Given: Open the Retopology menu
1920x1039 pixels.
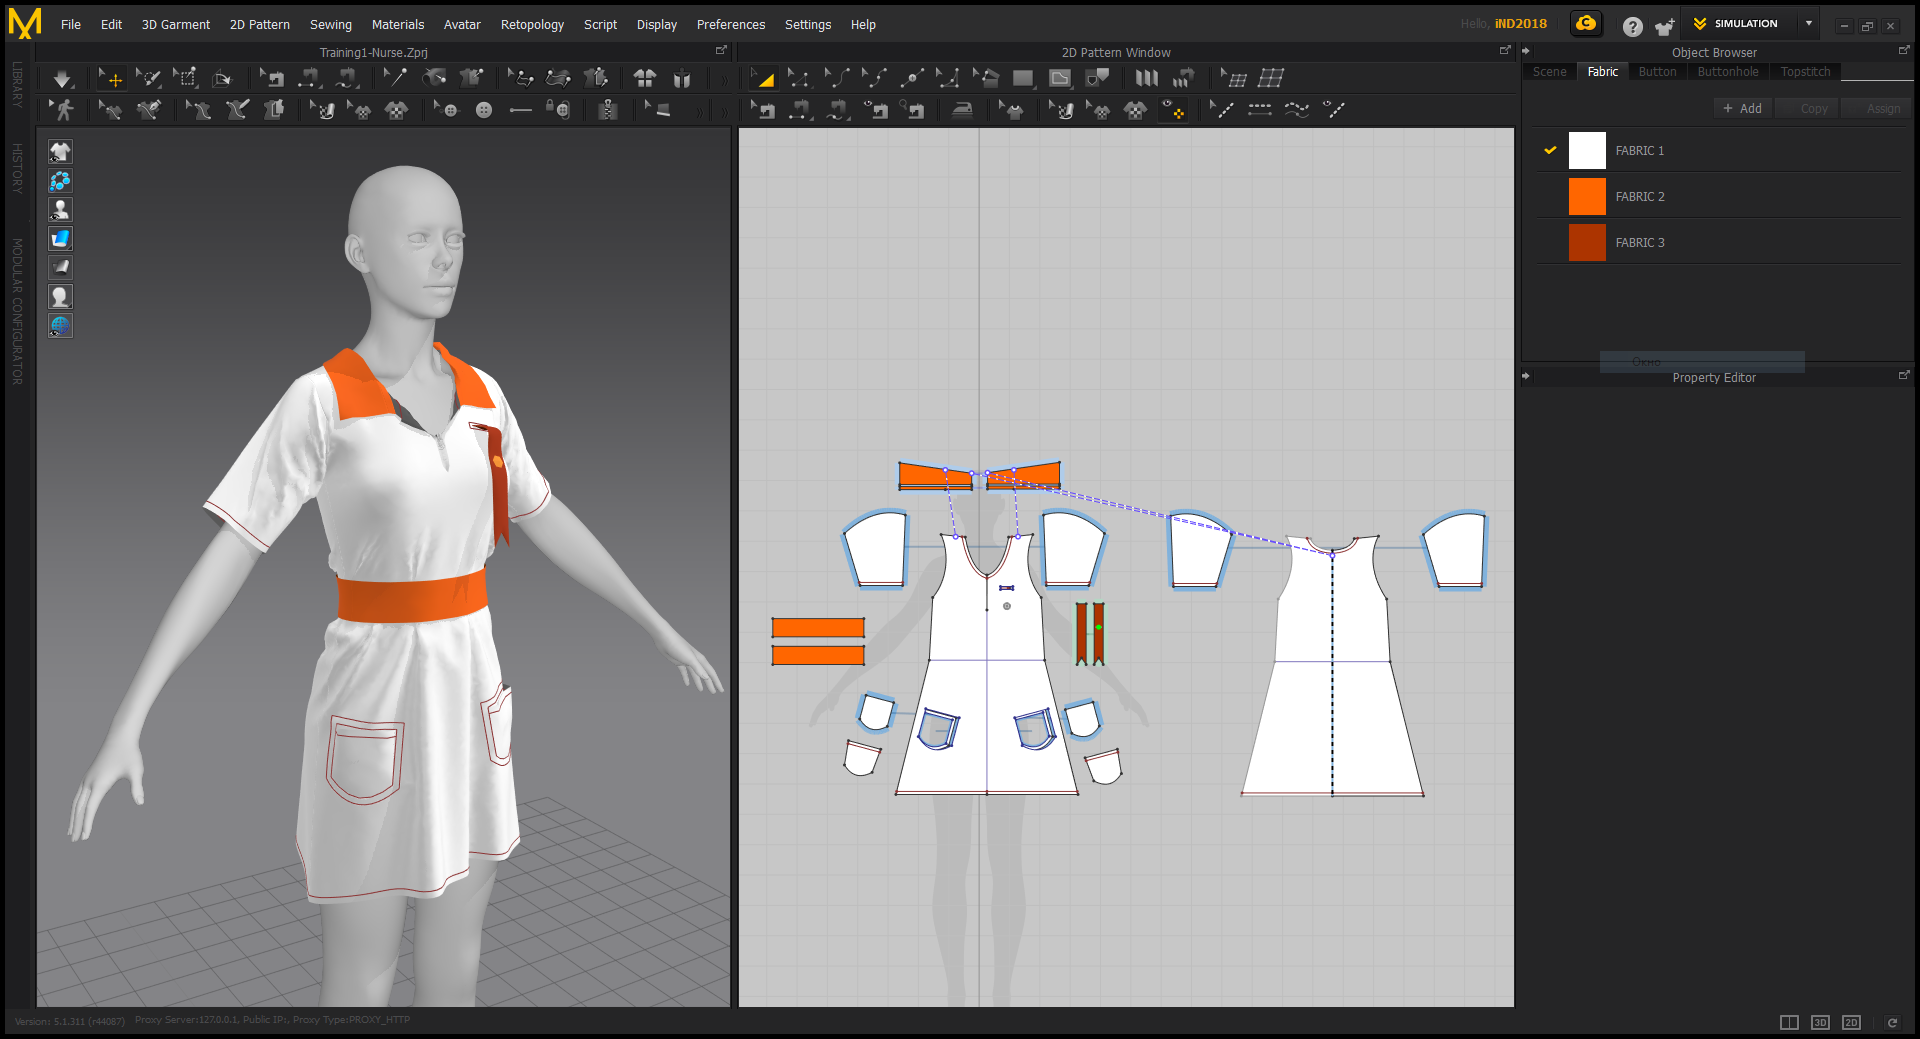Looking at the screenshot, I should 532,25.
